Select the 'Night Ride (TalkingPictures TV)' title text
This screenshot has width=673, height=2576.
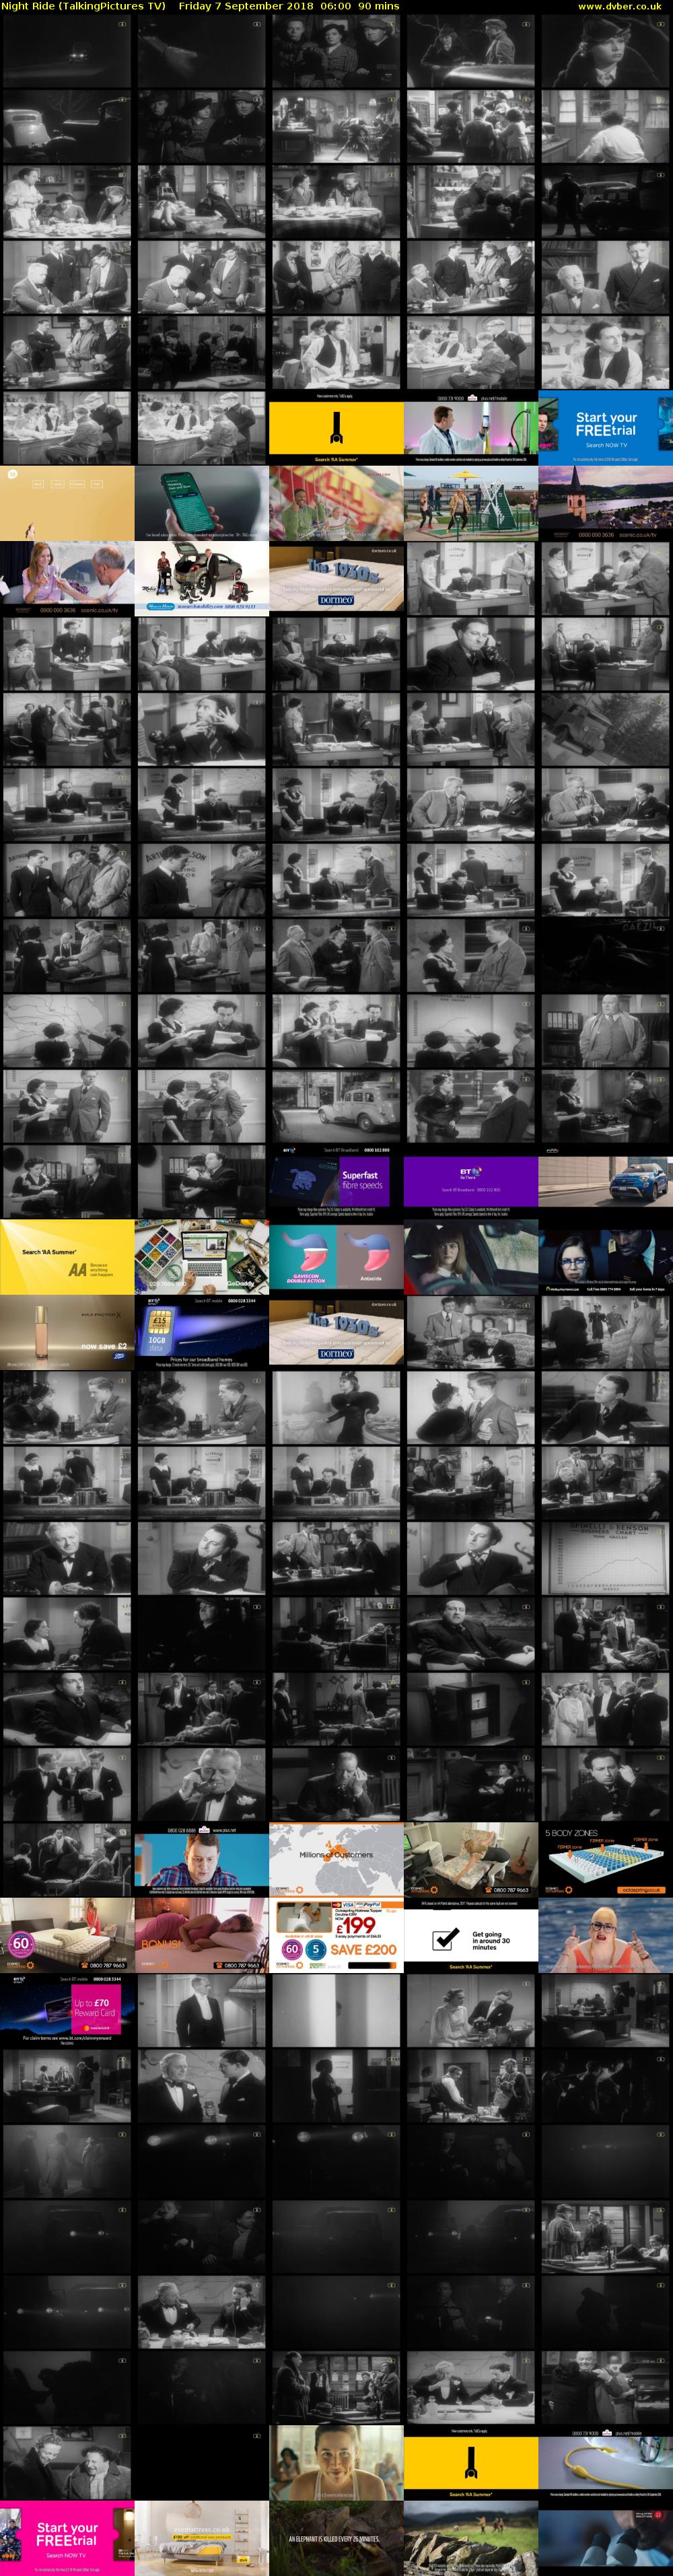point(83,6)
